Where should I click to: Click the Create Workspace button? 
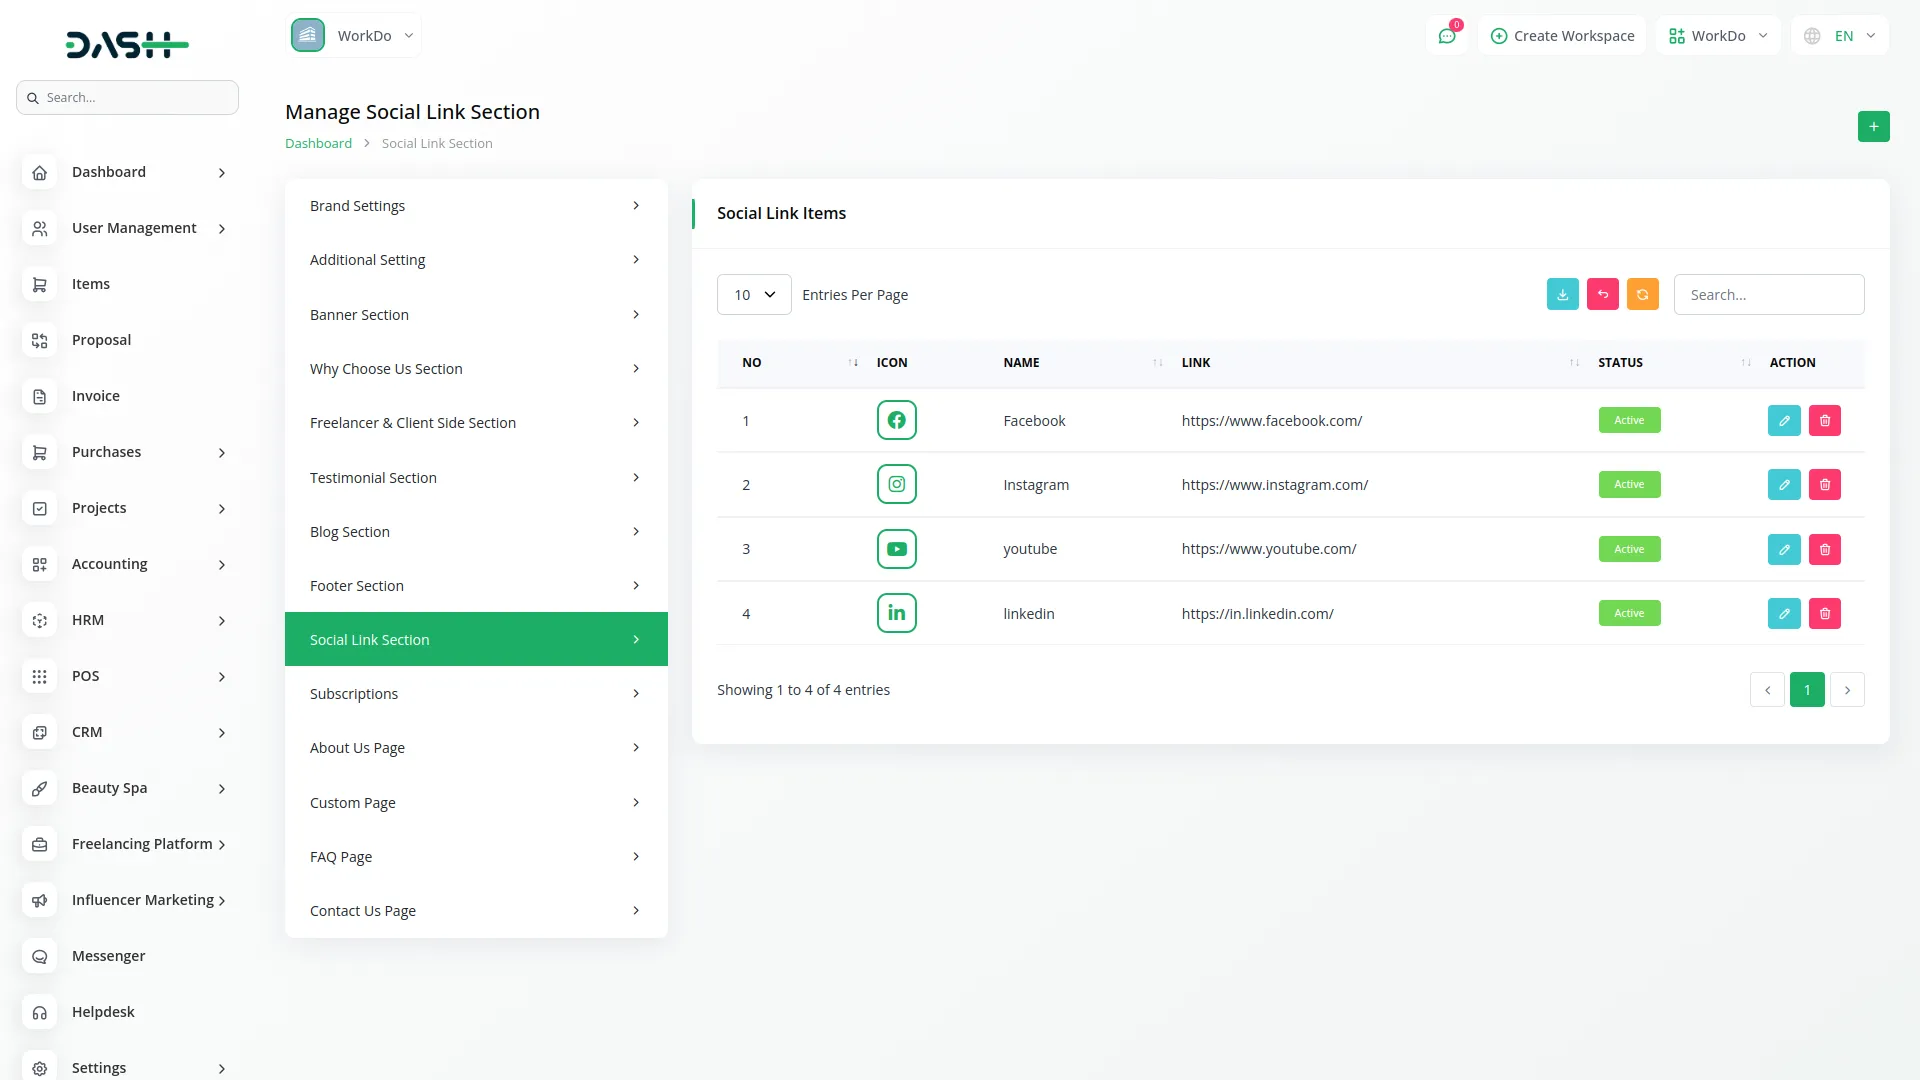point(1562,35)
